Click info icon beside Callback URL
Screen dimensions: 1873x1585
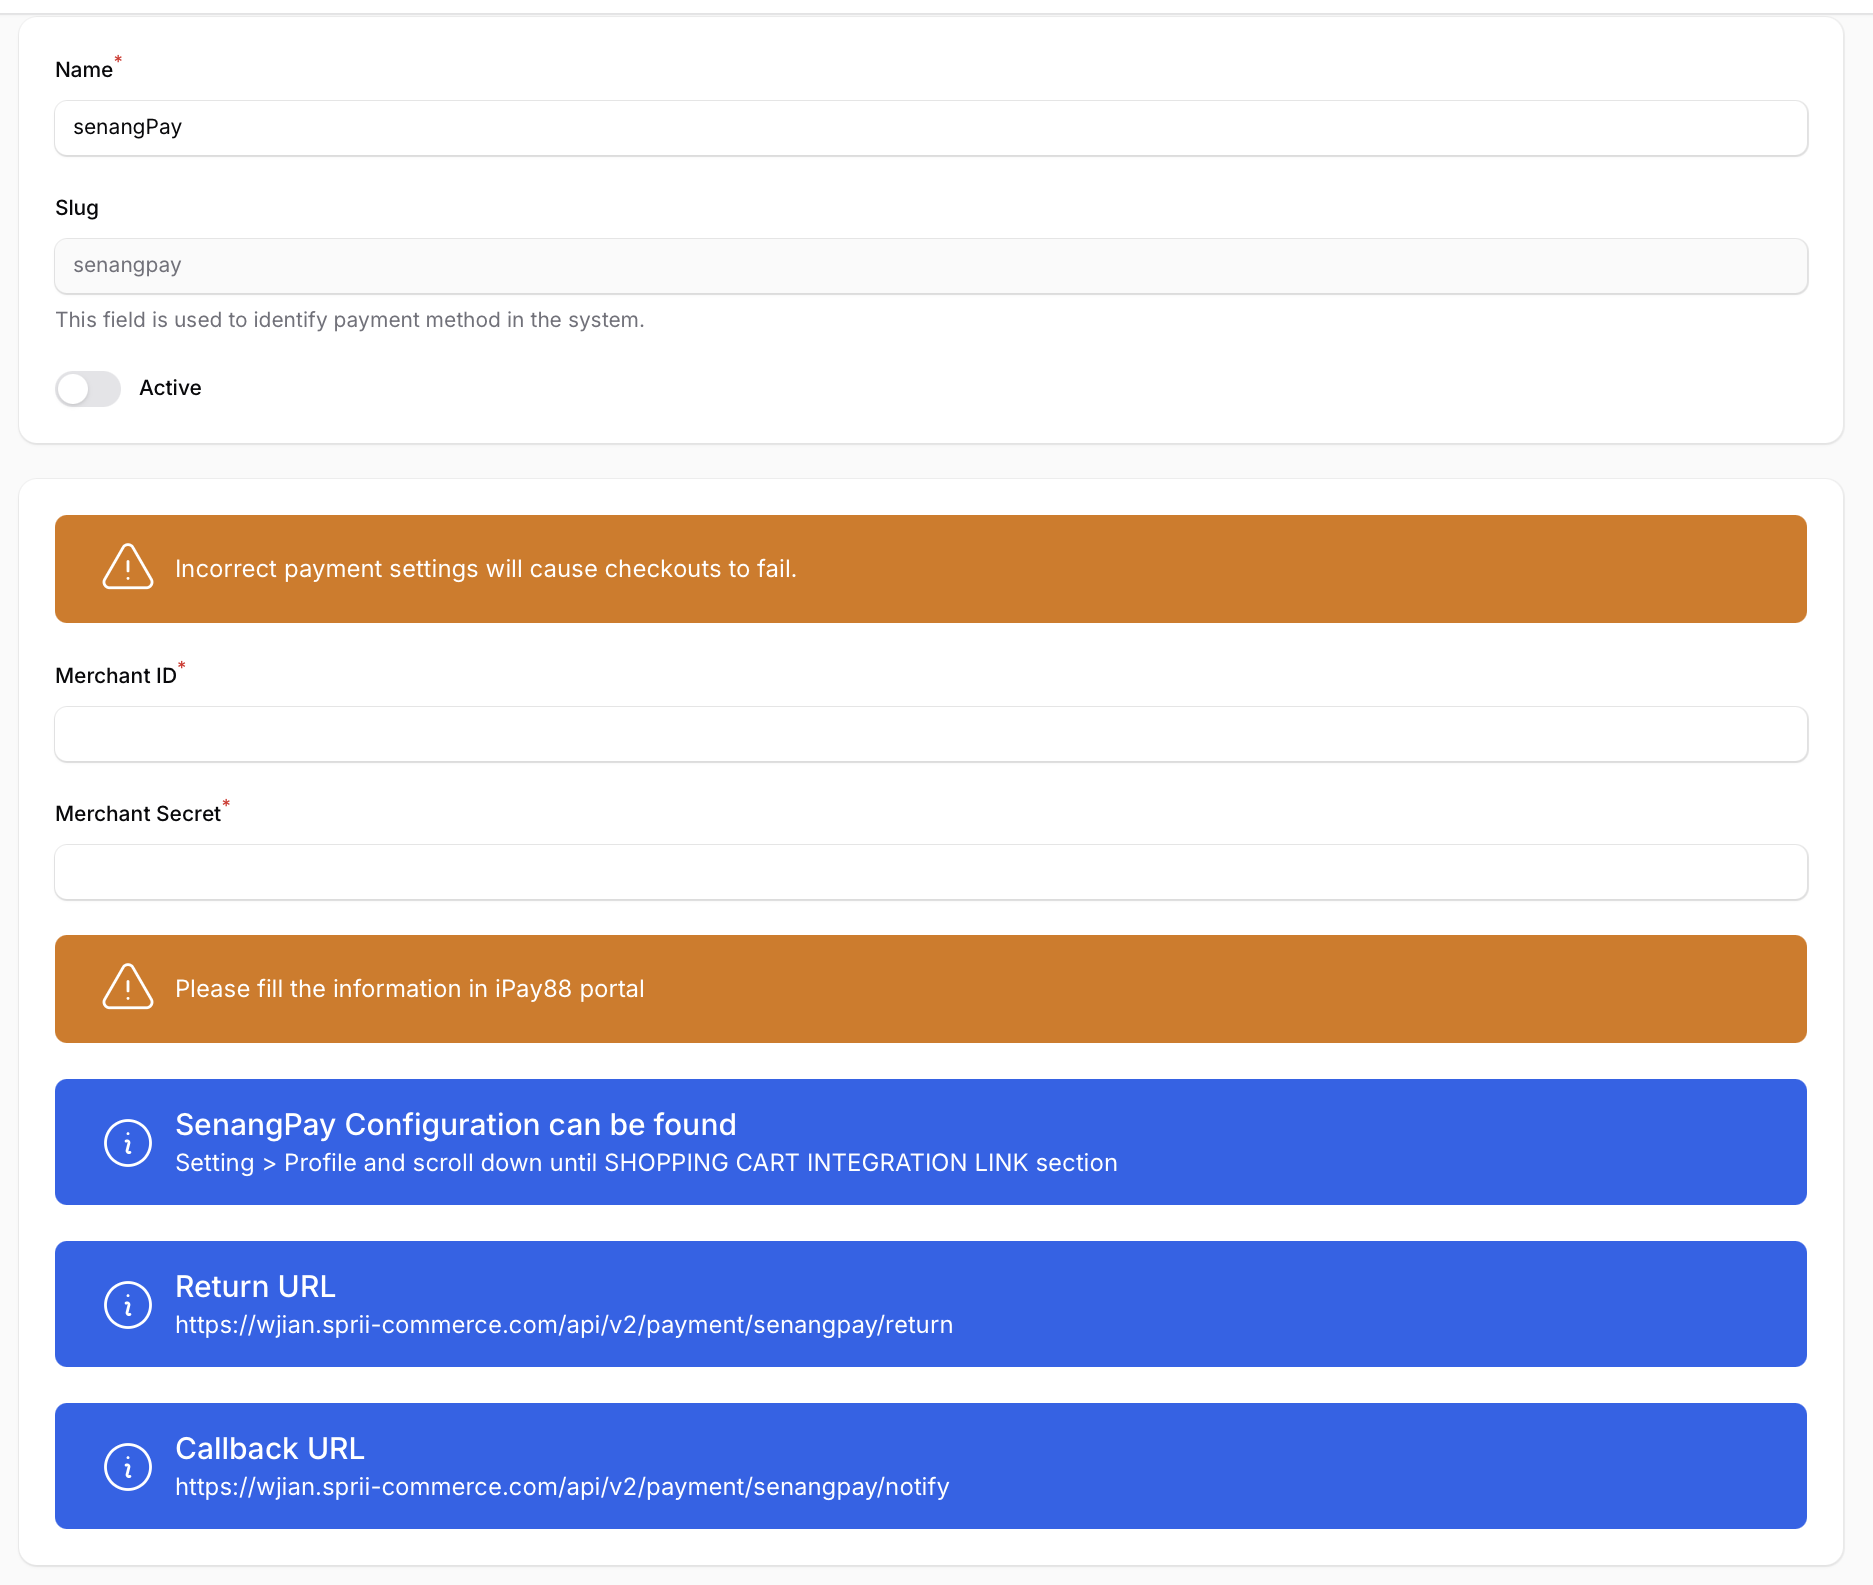click(128, 1467)
